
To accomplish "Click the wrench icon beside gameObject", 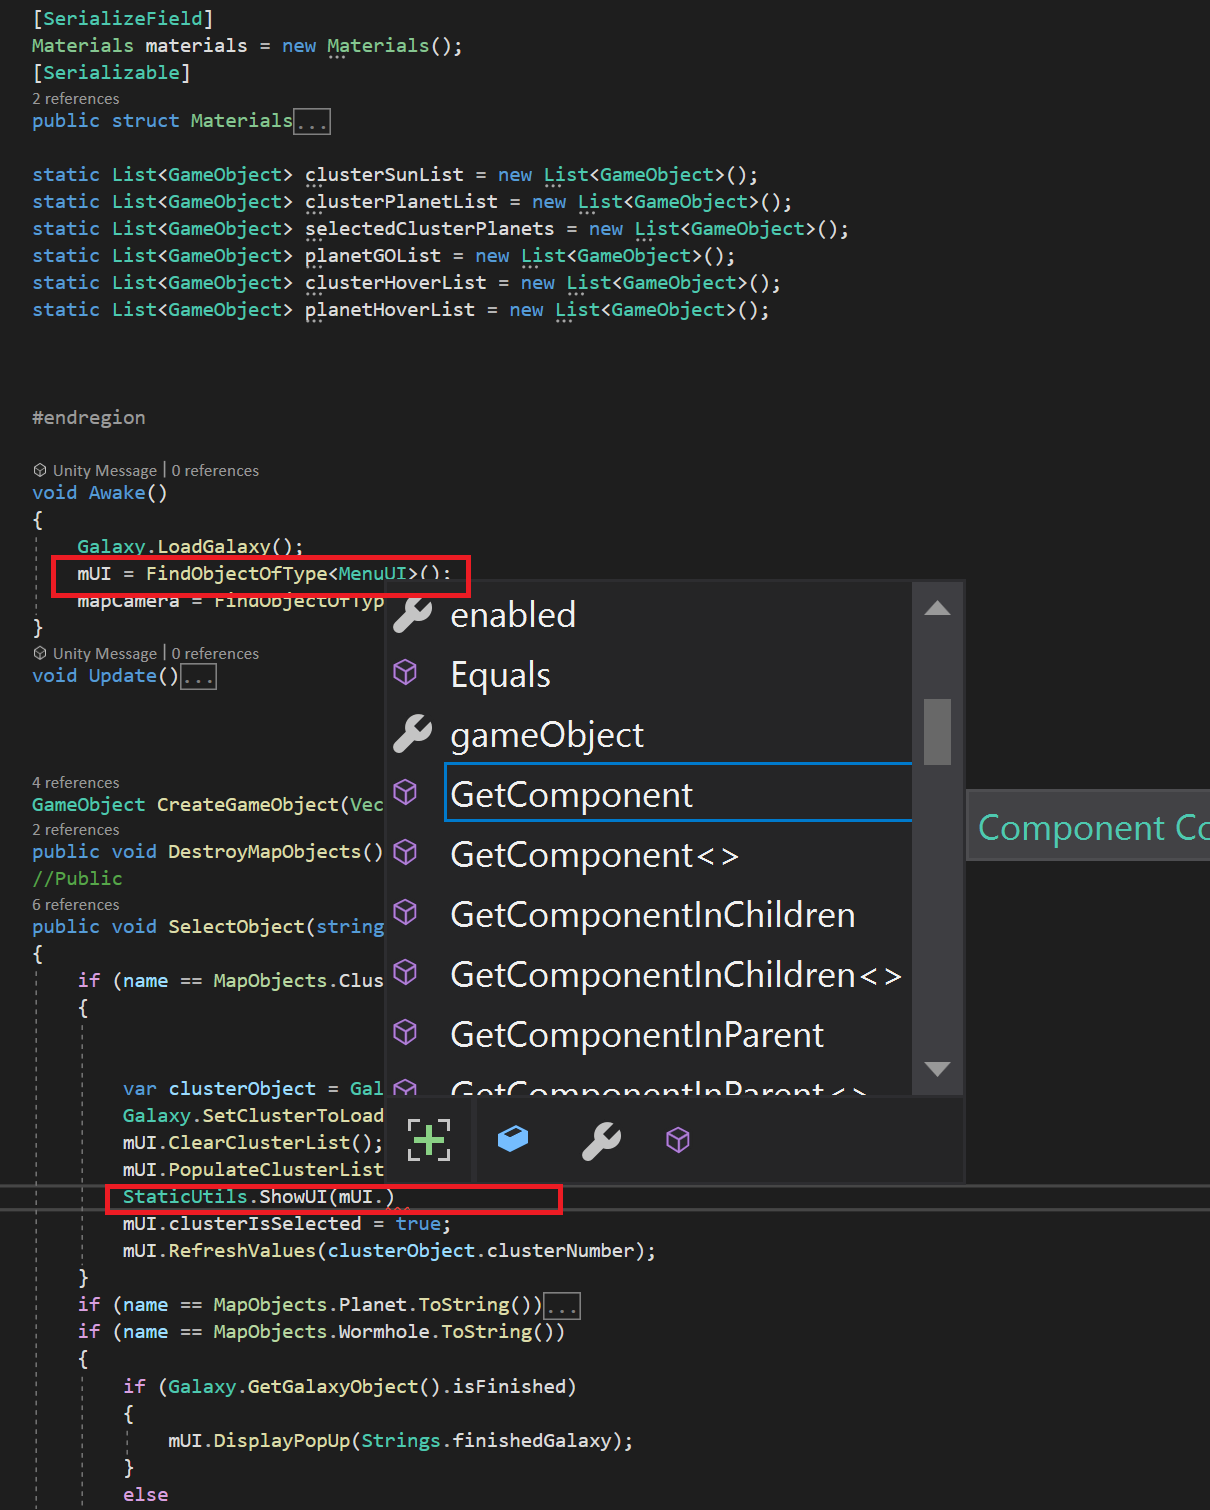I will 411,734.
